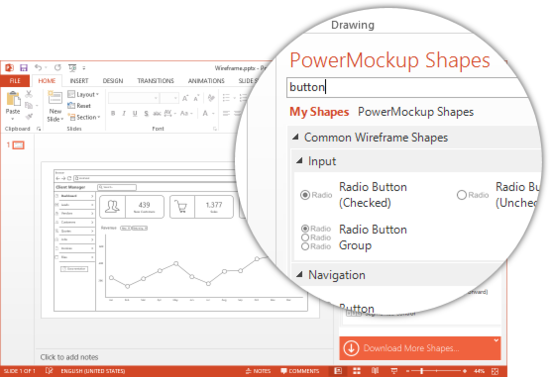Apply text Shadow formatting
The width and height of the screenshot is (550, 377).
pyautogui.click(x=146, y=113)
